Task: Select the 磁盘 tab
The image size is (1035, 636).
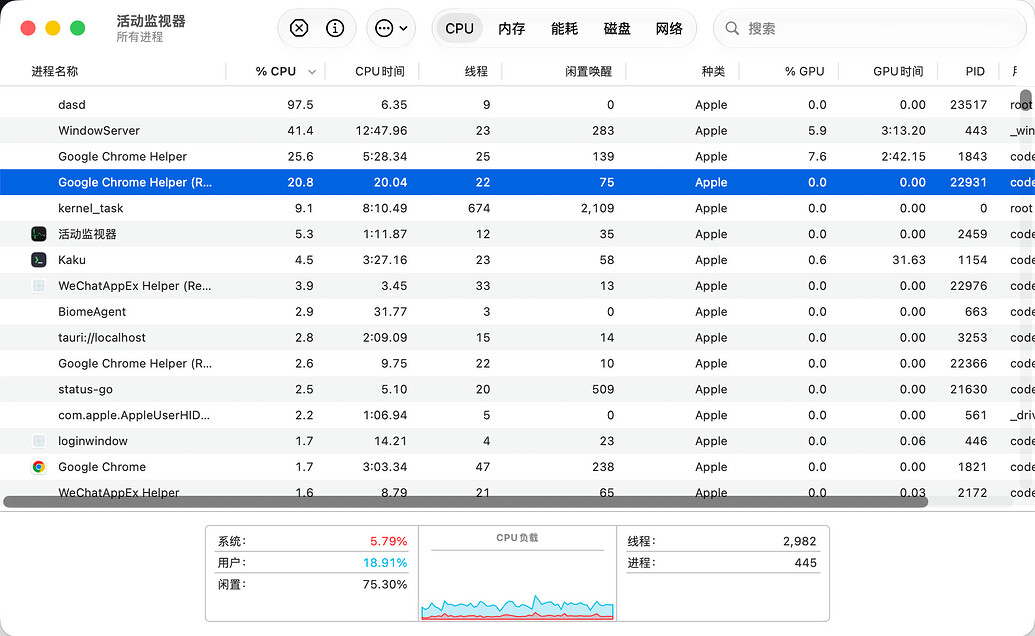Action: [x=617, y=28]
